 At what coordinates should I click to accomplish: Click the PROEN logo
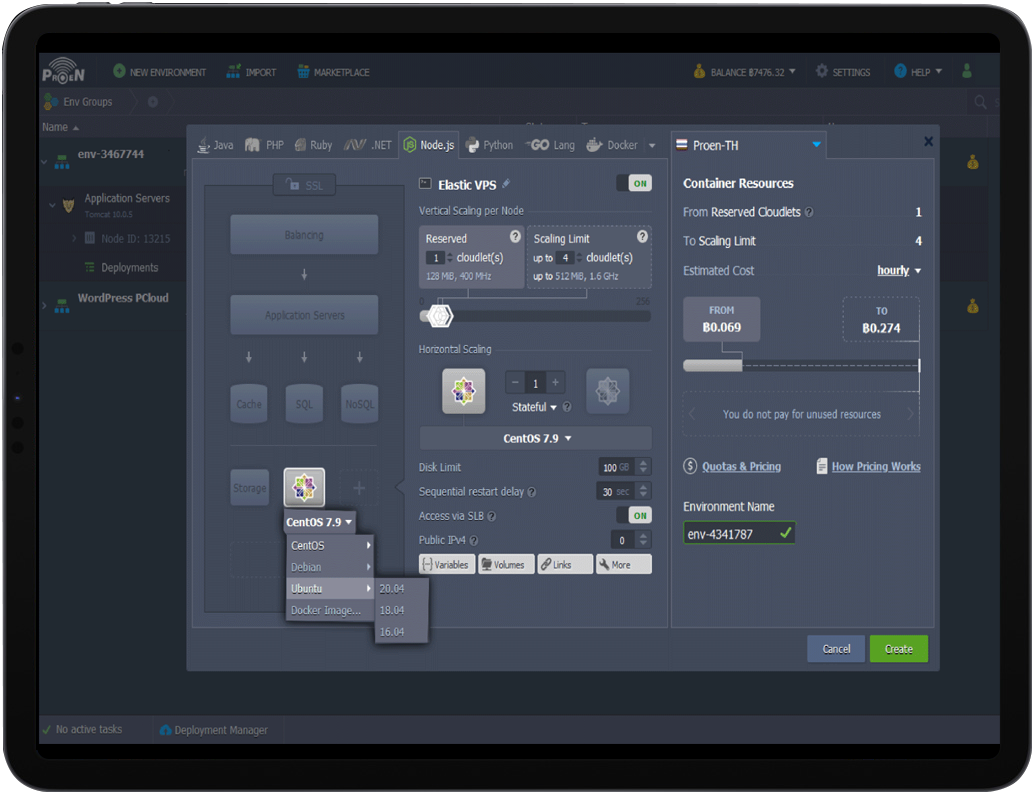coord(63,71)
